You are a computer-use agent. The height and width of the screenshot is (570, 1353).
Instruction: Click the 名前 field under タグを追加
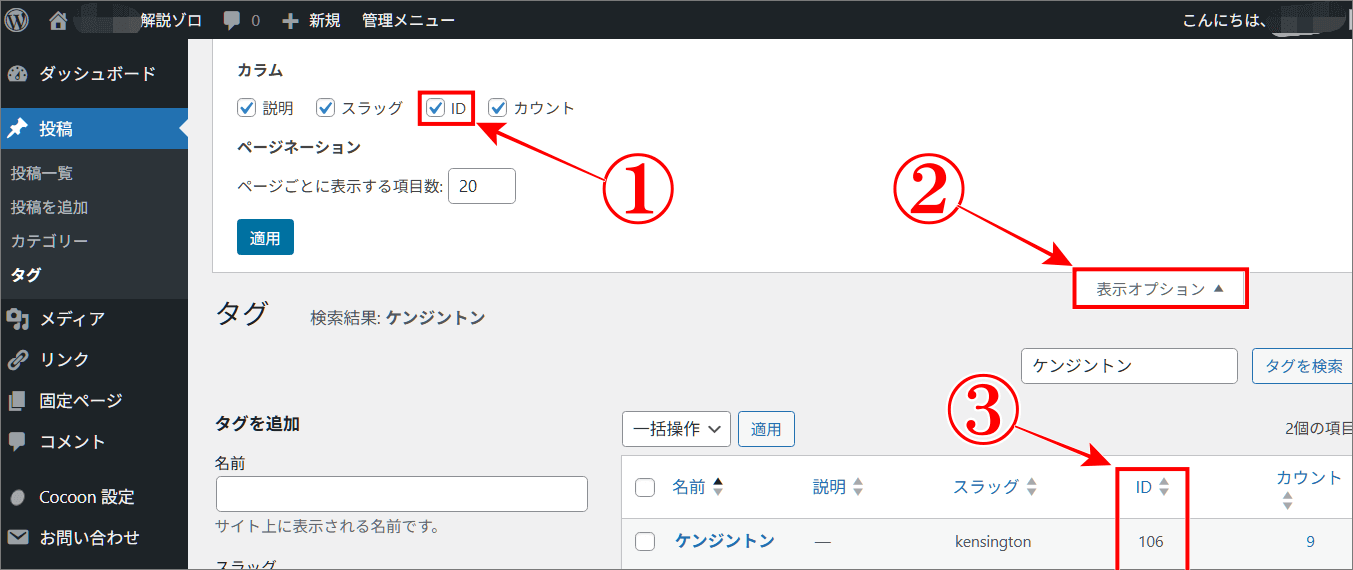click(x=401, y=494)
